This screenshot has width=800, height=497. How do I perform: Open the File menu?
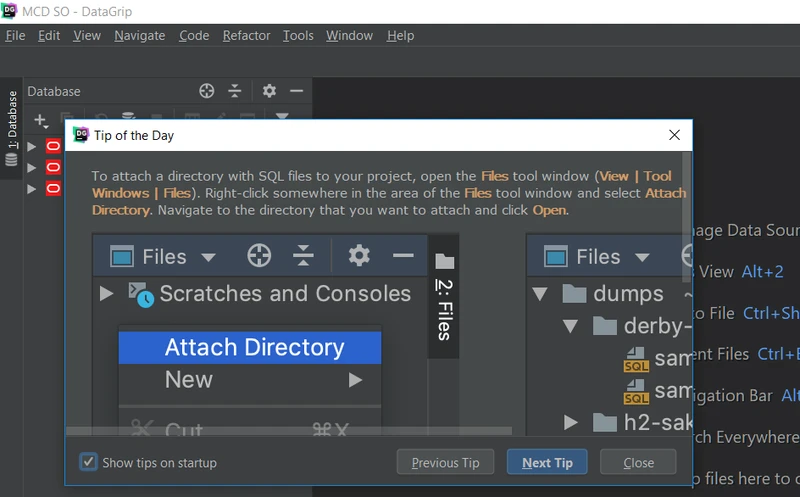click(15, 36)
